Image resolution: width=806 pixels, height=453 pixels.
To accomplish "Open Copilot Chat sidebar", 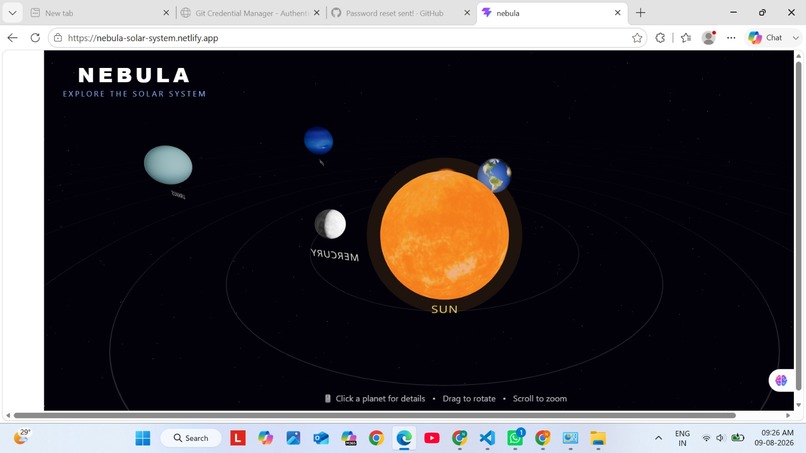I will point(765,38).
